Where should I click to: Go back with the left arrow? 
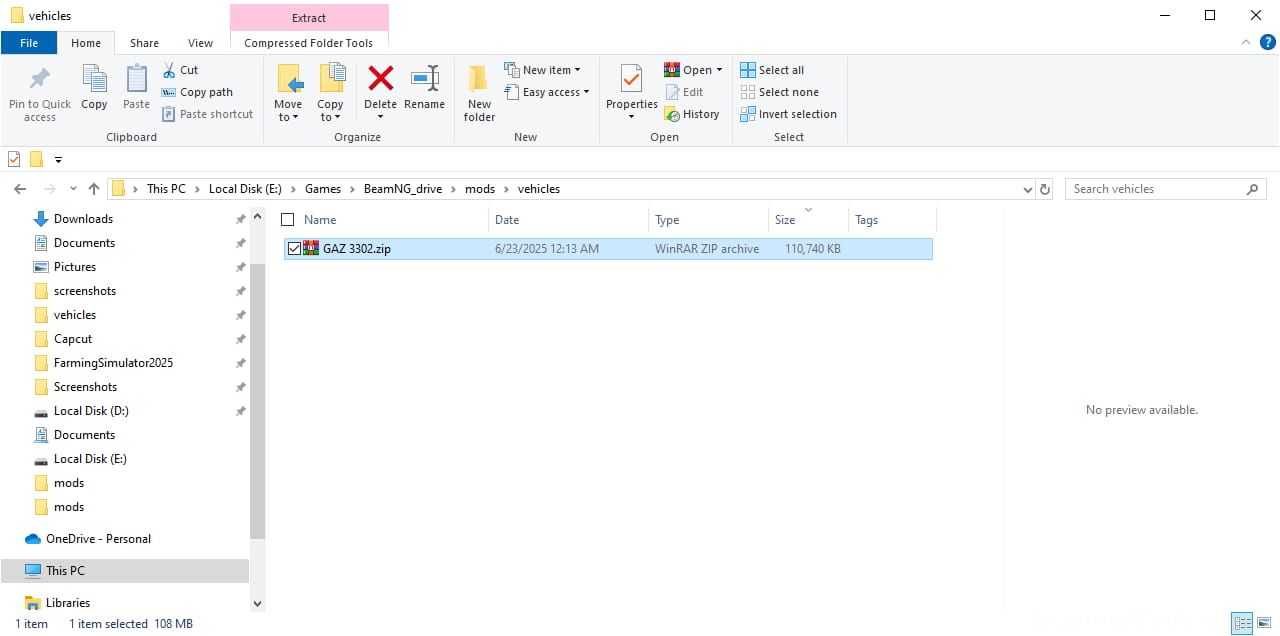point(20,189)
